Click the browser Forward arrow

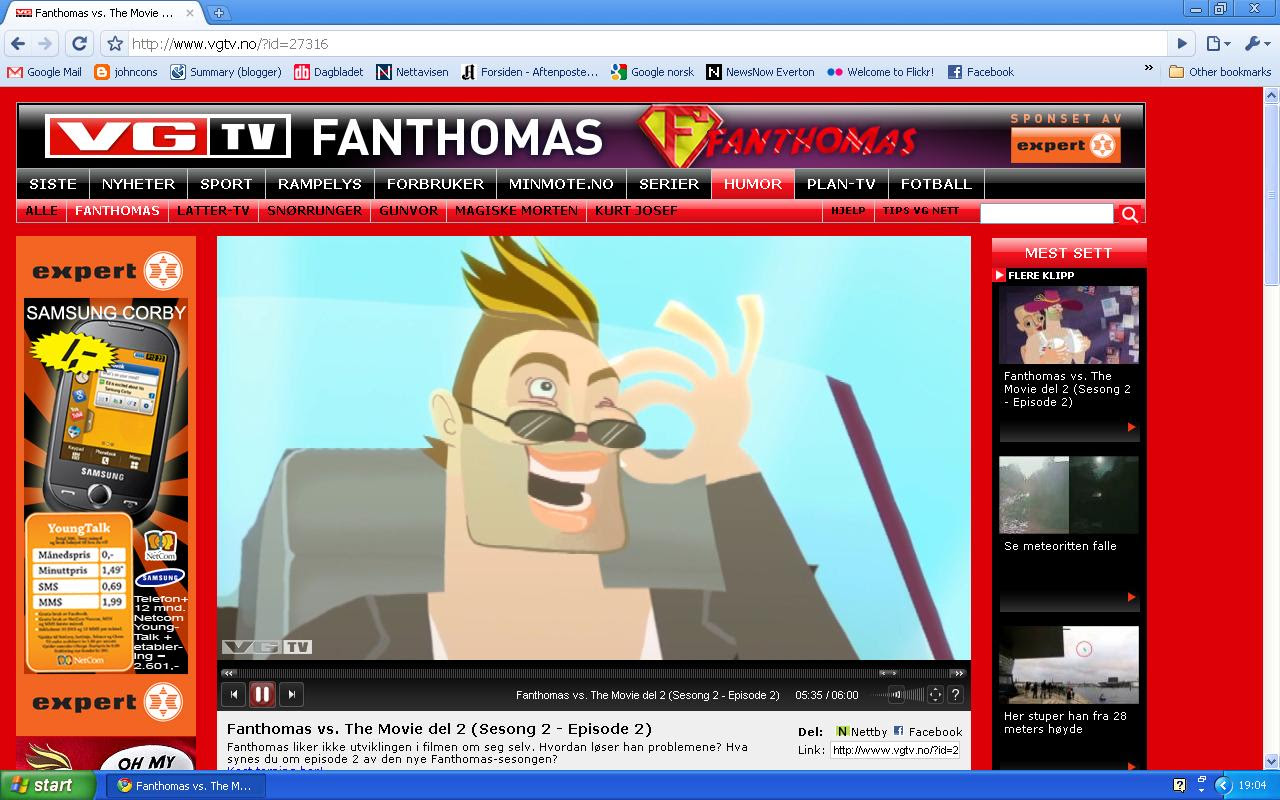pos(45,44)
